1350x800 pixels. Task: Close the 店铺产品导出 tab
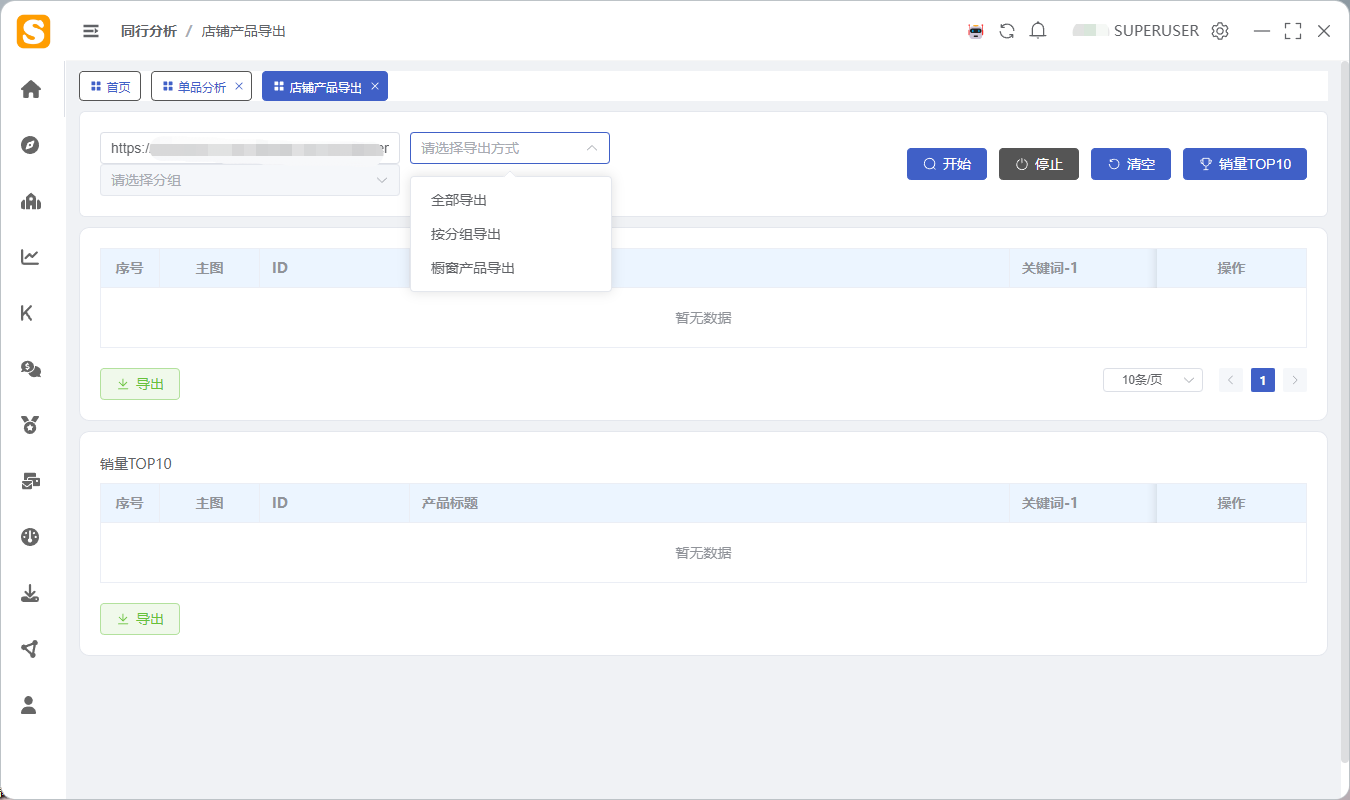click(375, 86)
